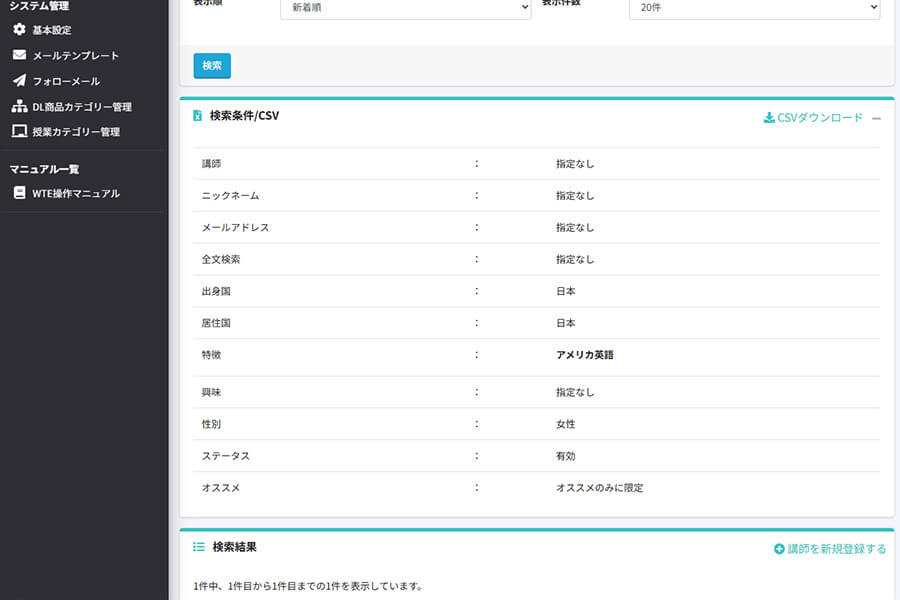The width and height of the screenshot is (900, 600).
Task: Click the sitemap icon beside DL商品カテゴリー管理
Action: tap(17, 106)
